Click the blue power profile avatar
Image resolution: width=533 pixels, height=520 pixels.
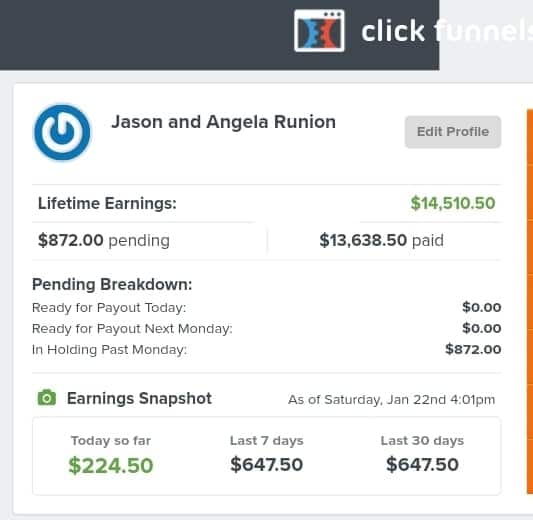62,132
